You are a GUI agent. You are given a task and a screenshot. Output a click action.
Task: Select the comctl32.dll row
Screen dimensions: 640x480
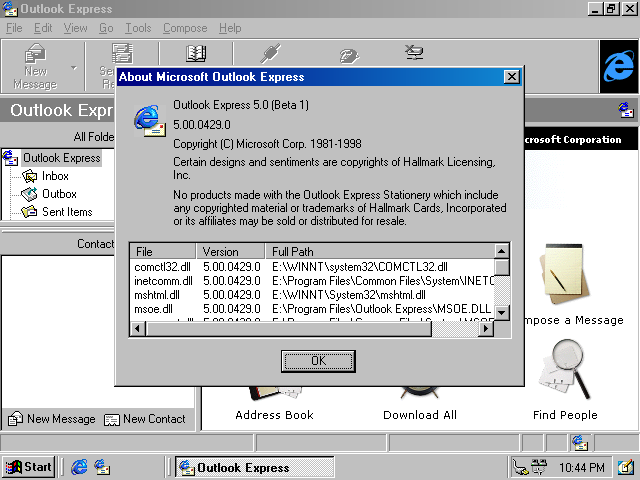[x=312, y=267]
